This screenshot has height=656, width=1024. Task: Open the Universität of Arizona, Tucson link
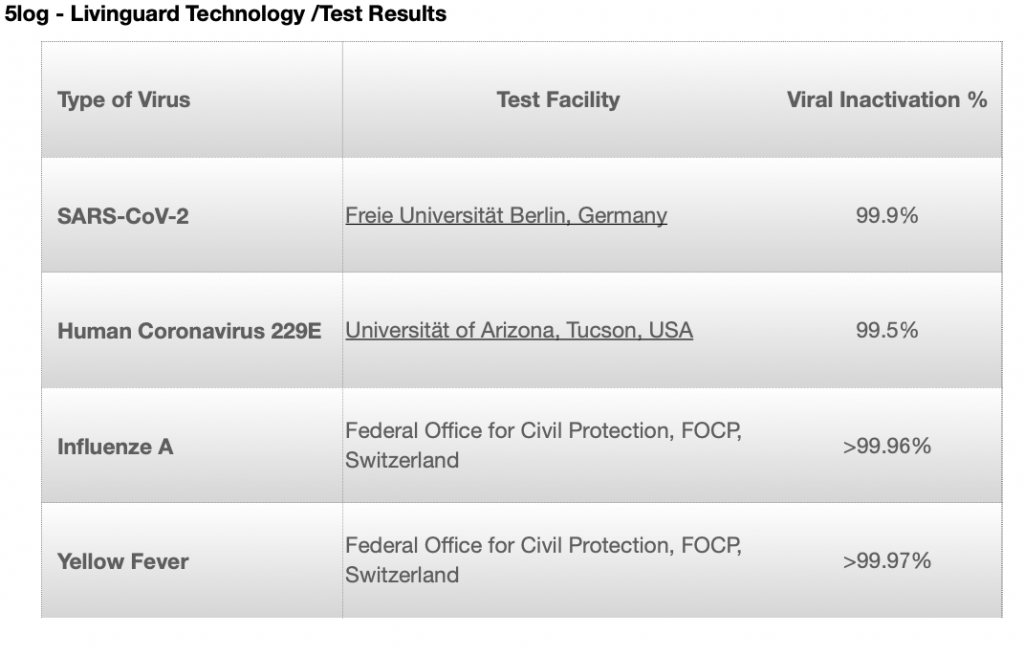519,331
